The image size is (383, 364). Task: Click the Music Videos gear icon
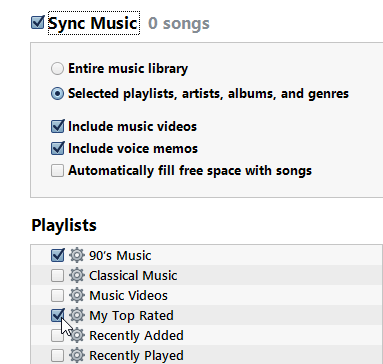(77, 296)
